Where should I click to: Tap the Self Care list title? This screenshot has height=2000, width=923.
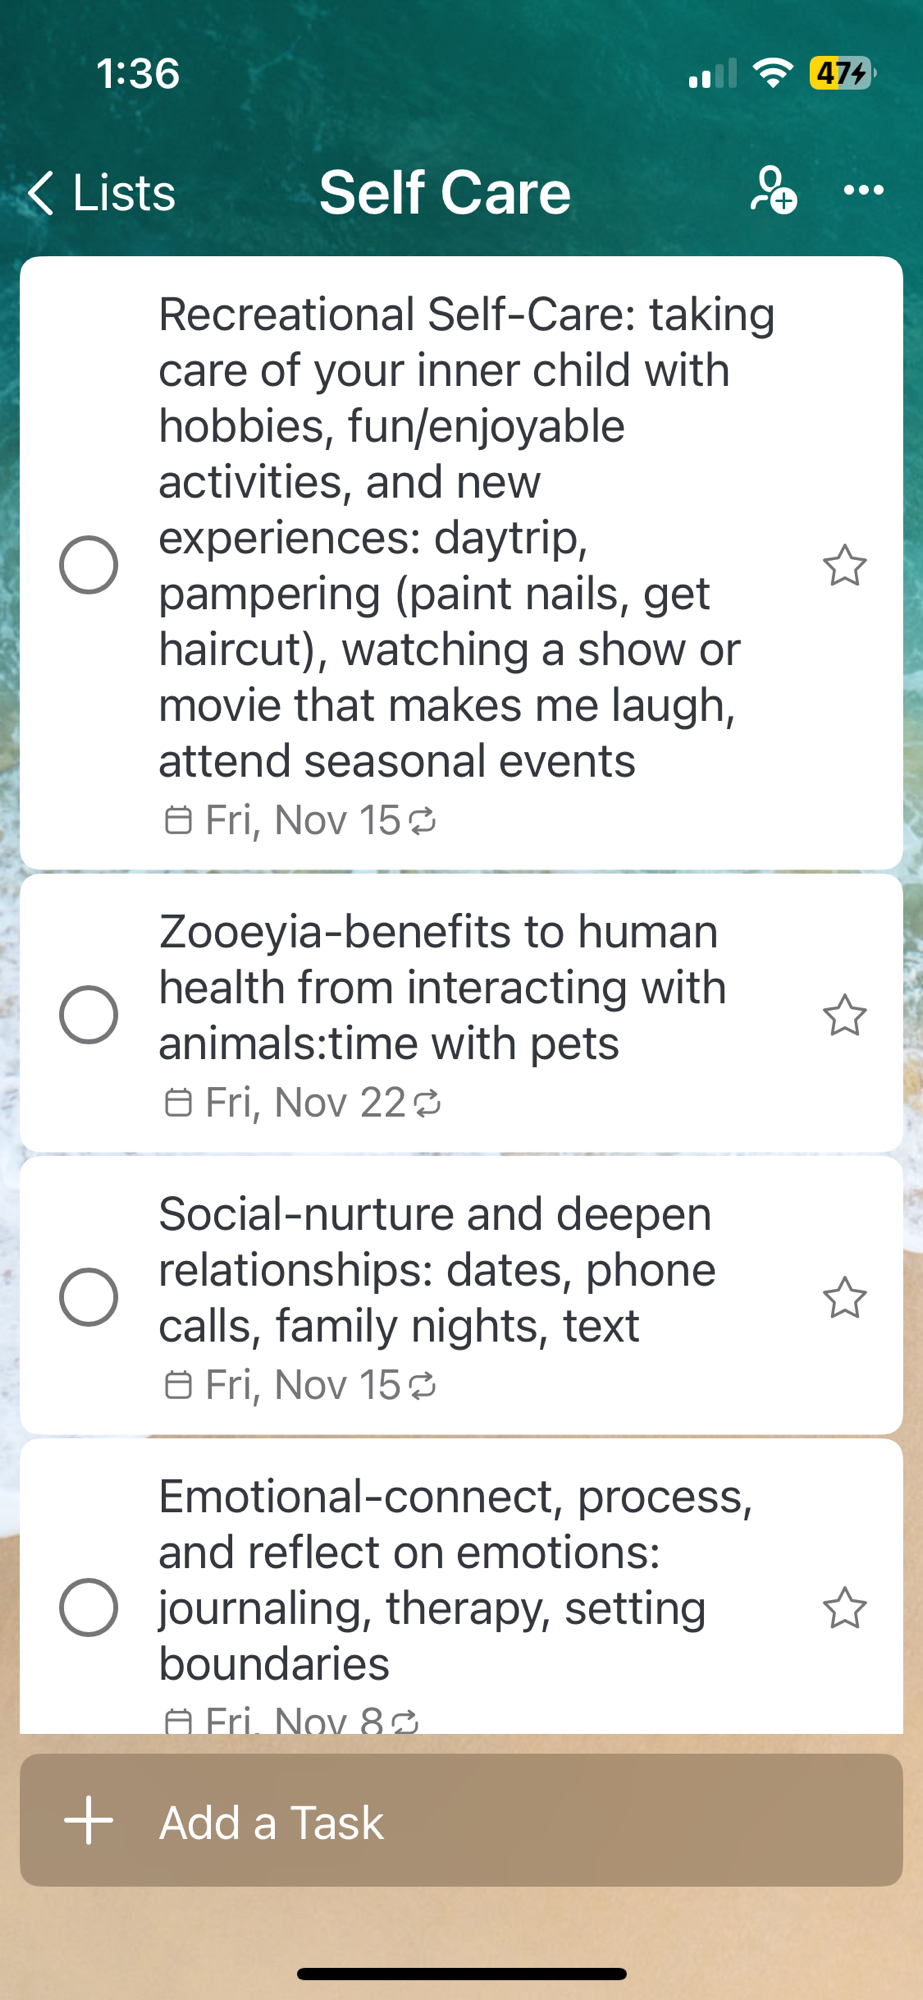(x=445, y=192)
